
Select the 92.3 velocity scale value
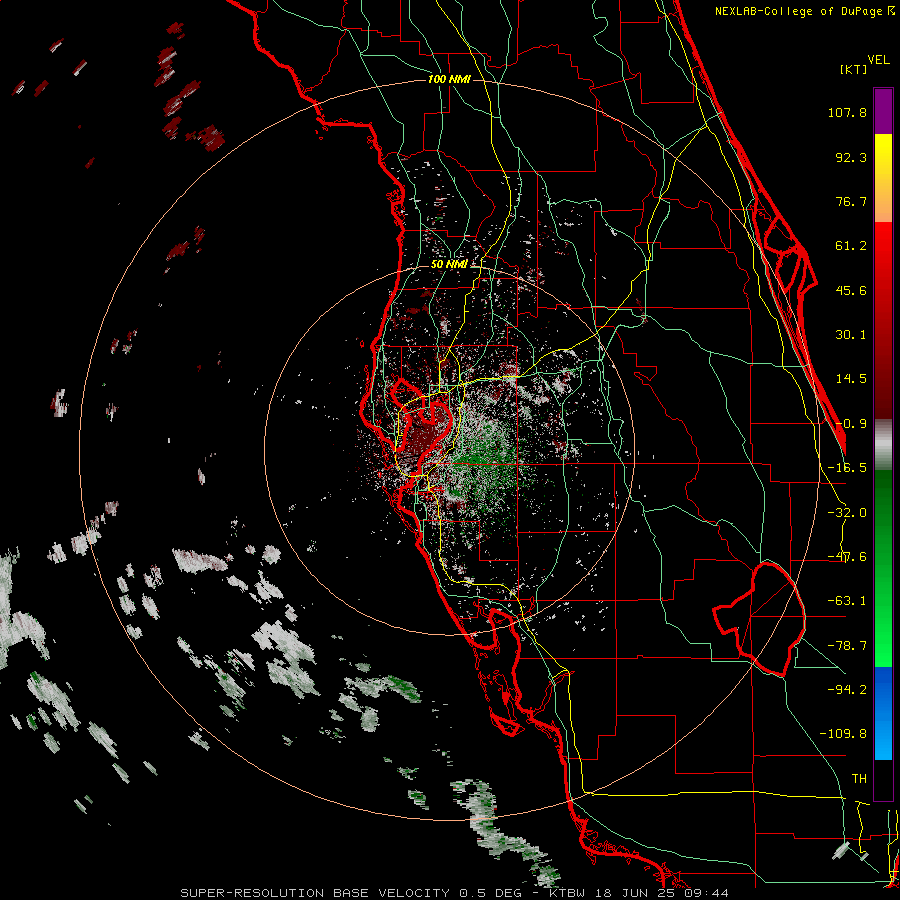click(851, 157)
